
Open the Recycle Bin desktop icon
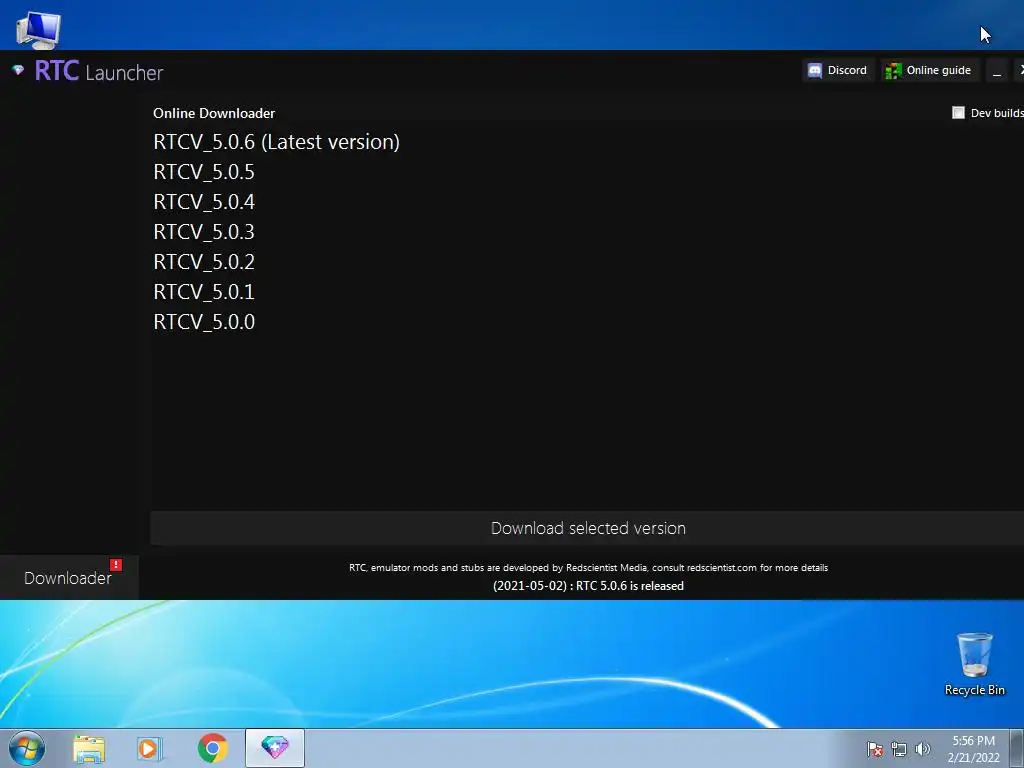coord(974,664)
